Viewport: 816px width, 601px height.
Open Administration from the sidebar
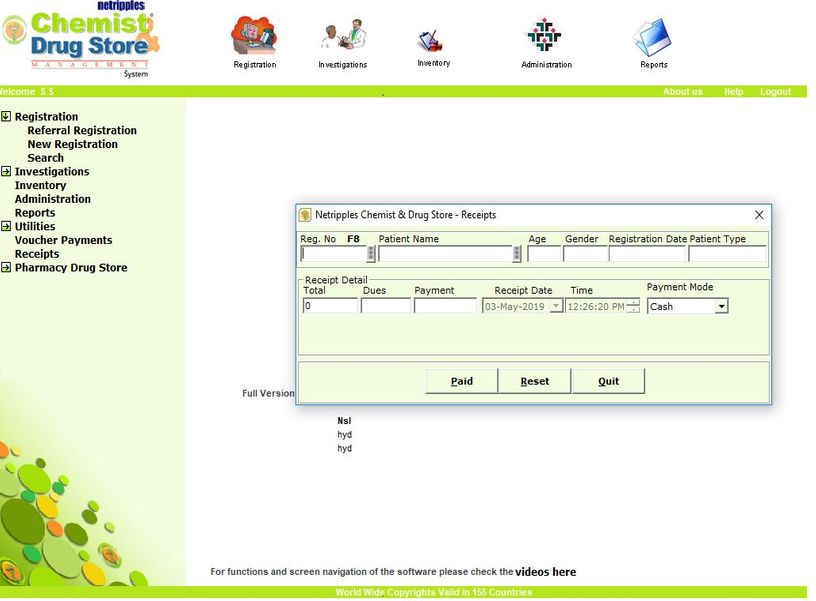point(53,199)
